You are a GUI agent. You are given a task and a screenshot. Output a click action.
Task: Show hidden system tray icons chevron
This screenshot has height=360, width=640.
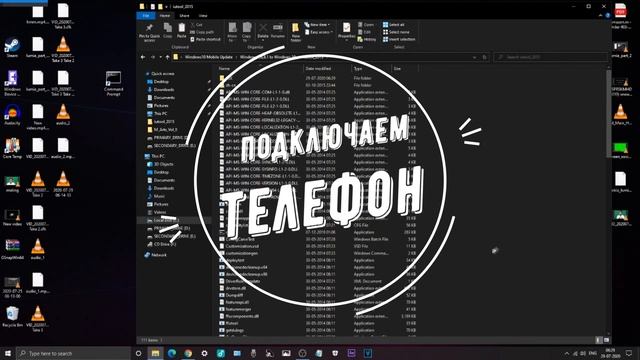click(567, 353)
